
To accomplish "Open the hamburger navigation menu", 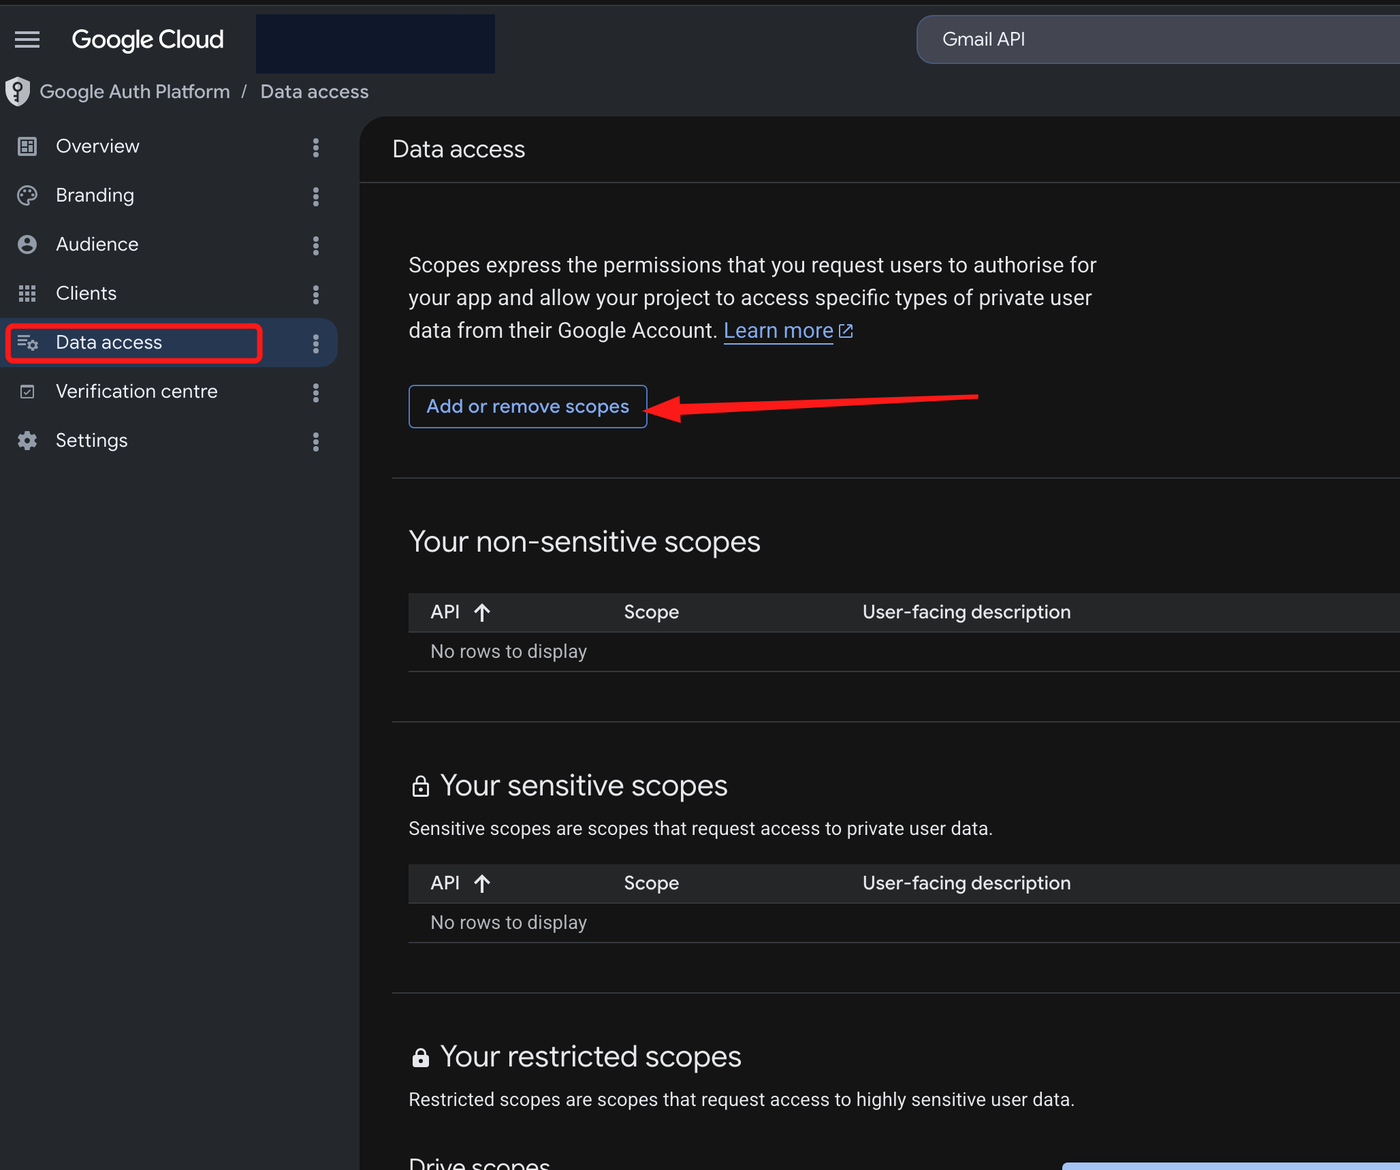I will click(27, 39).
